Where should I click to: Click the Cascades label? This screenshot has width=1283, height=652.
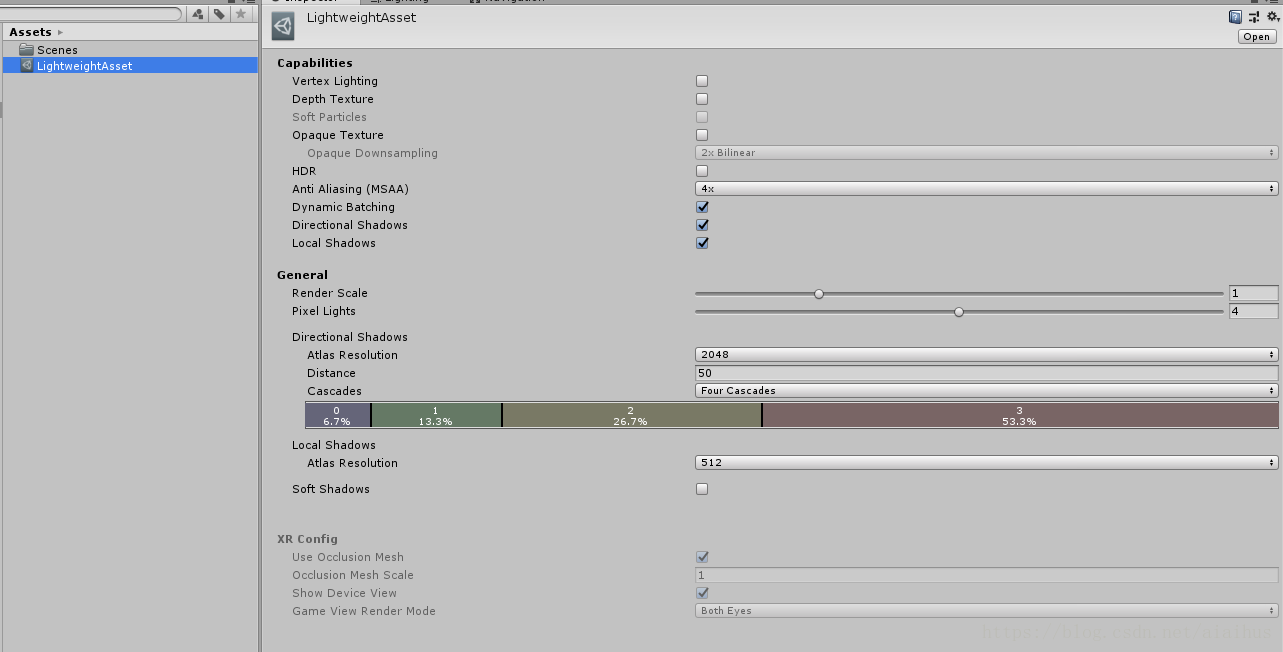[334, 391]
